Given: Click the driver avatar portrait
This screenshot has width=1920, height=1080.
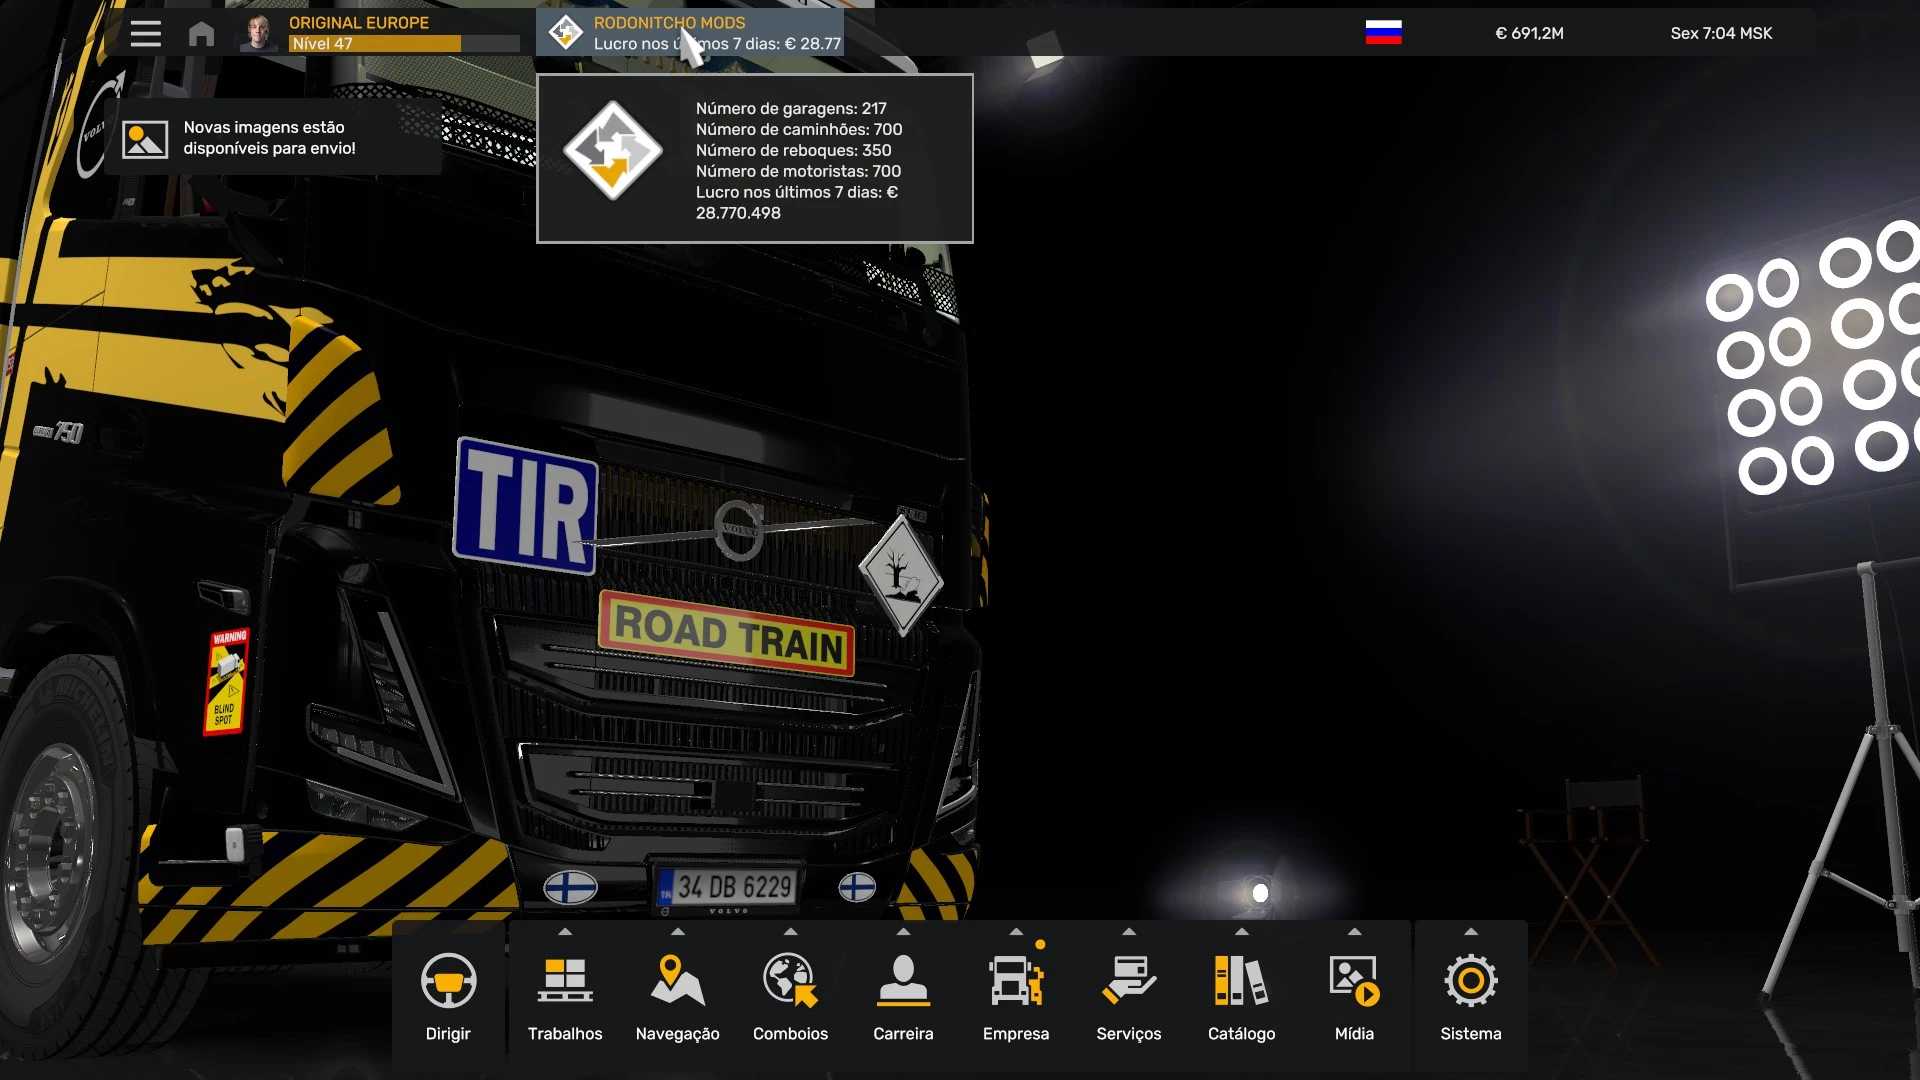Looking at the screenshot, I should 259,33.
